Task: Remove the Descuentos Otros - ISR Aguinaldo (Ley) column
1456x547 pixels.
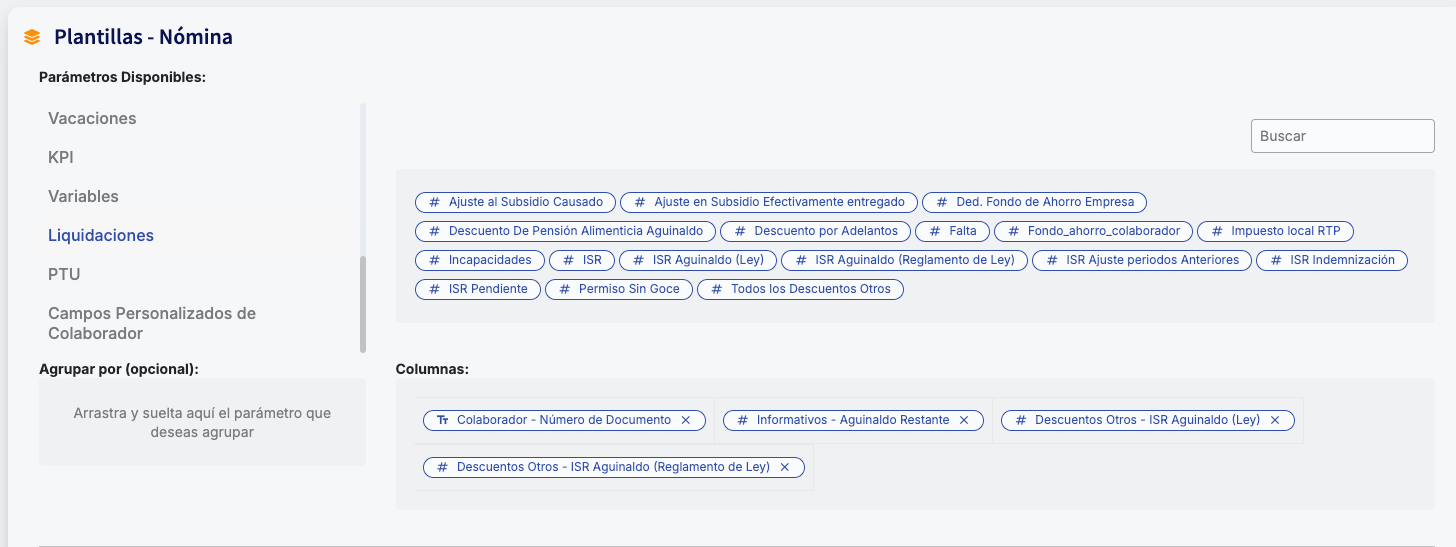Action: coord(1275,421)
